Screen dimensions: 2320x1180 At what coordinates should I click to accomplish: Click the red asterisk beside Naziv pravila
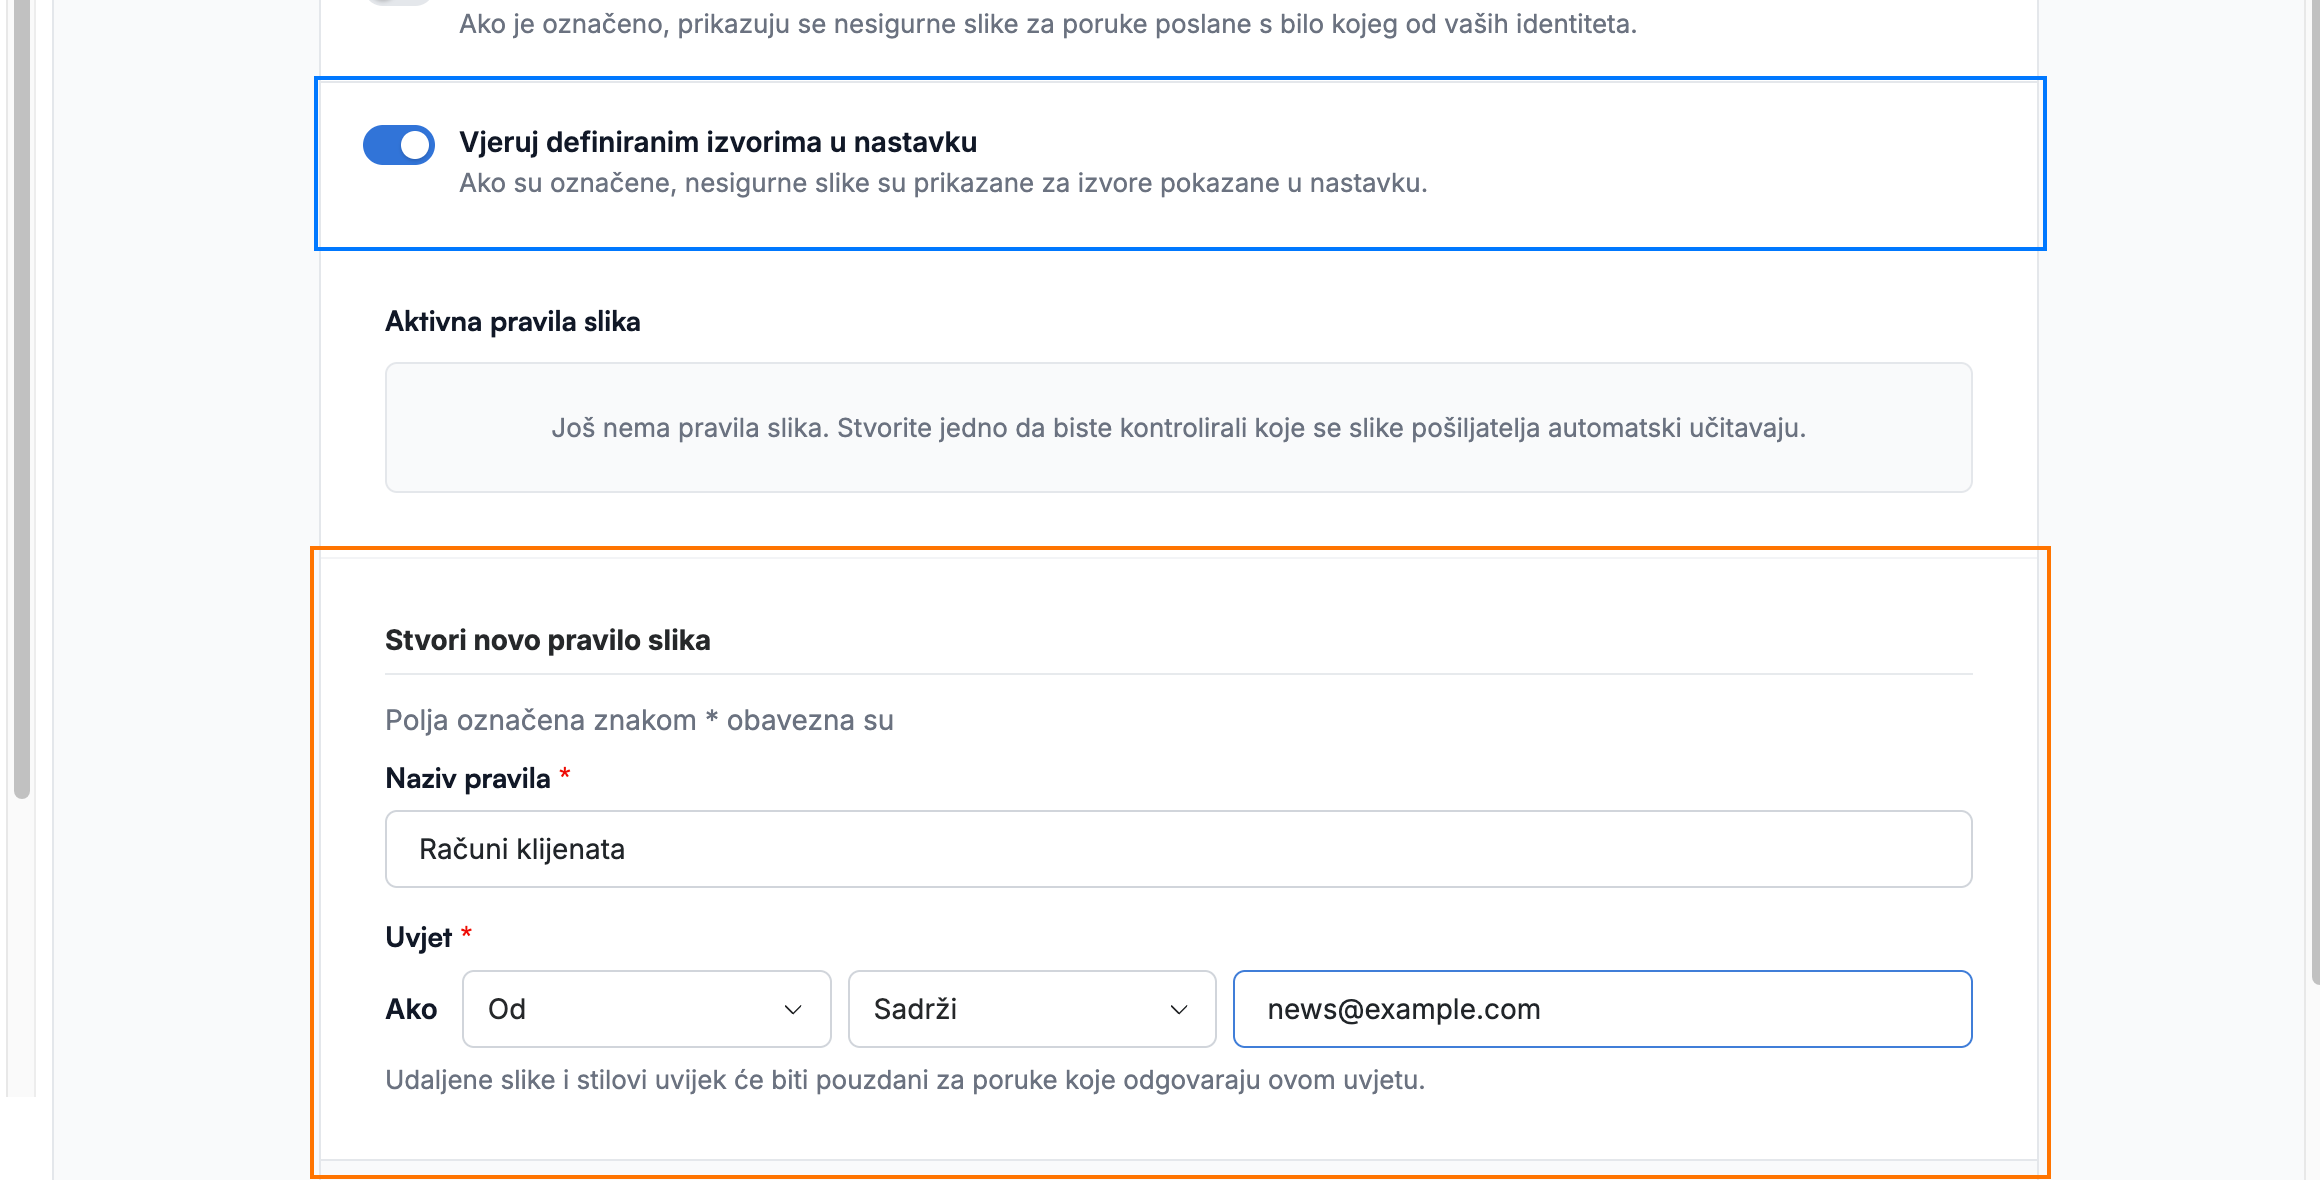565,774
